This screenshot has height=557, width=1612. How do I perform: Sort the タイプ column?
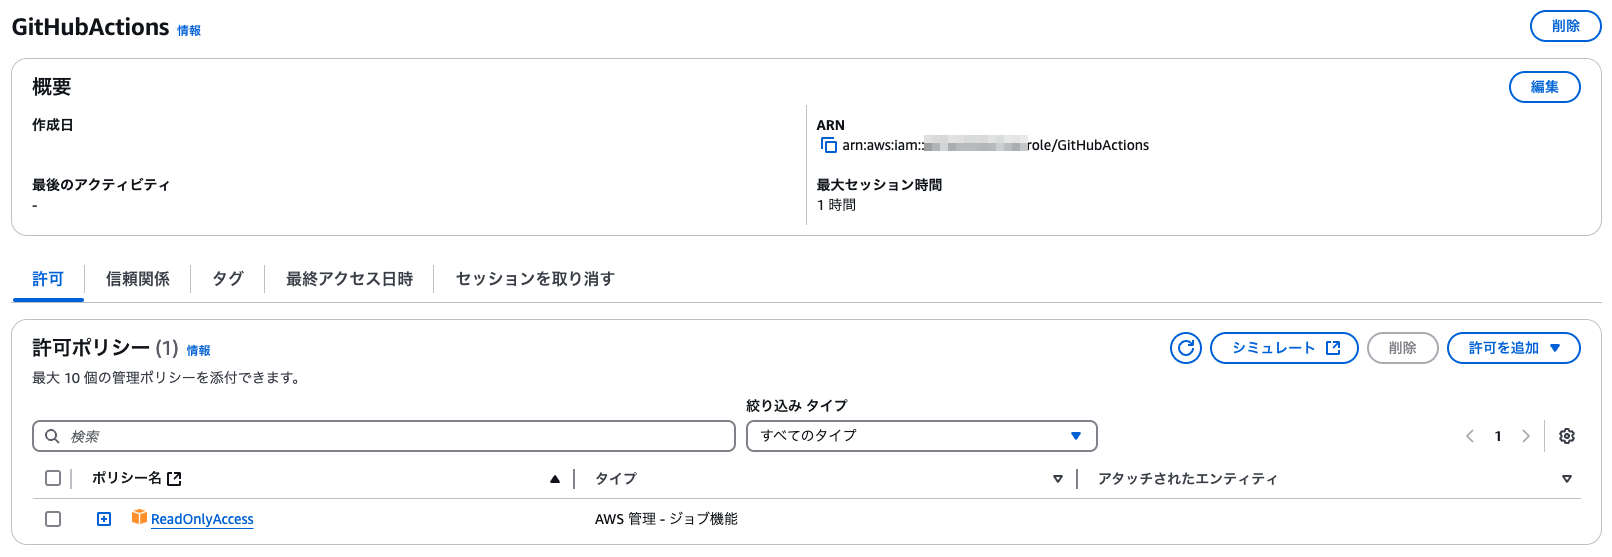click(x=1058, y=479)
